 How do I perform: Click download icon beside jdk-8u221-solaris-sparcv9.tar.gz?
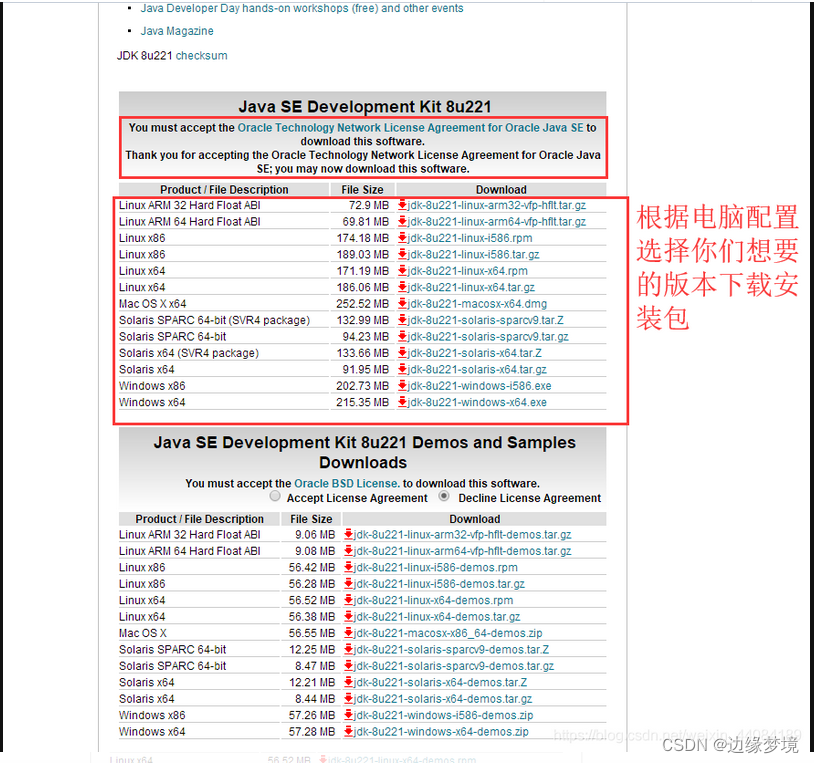pyautogui.click(x=402, y=337)
